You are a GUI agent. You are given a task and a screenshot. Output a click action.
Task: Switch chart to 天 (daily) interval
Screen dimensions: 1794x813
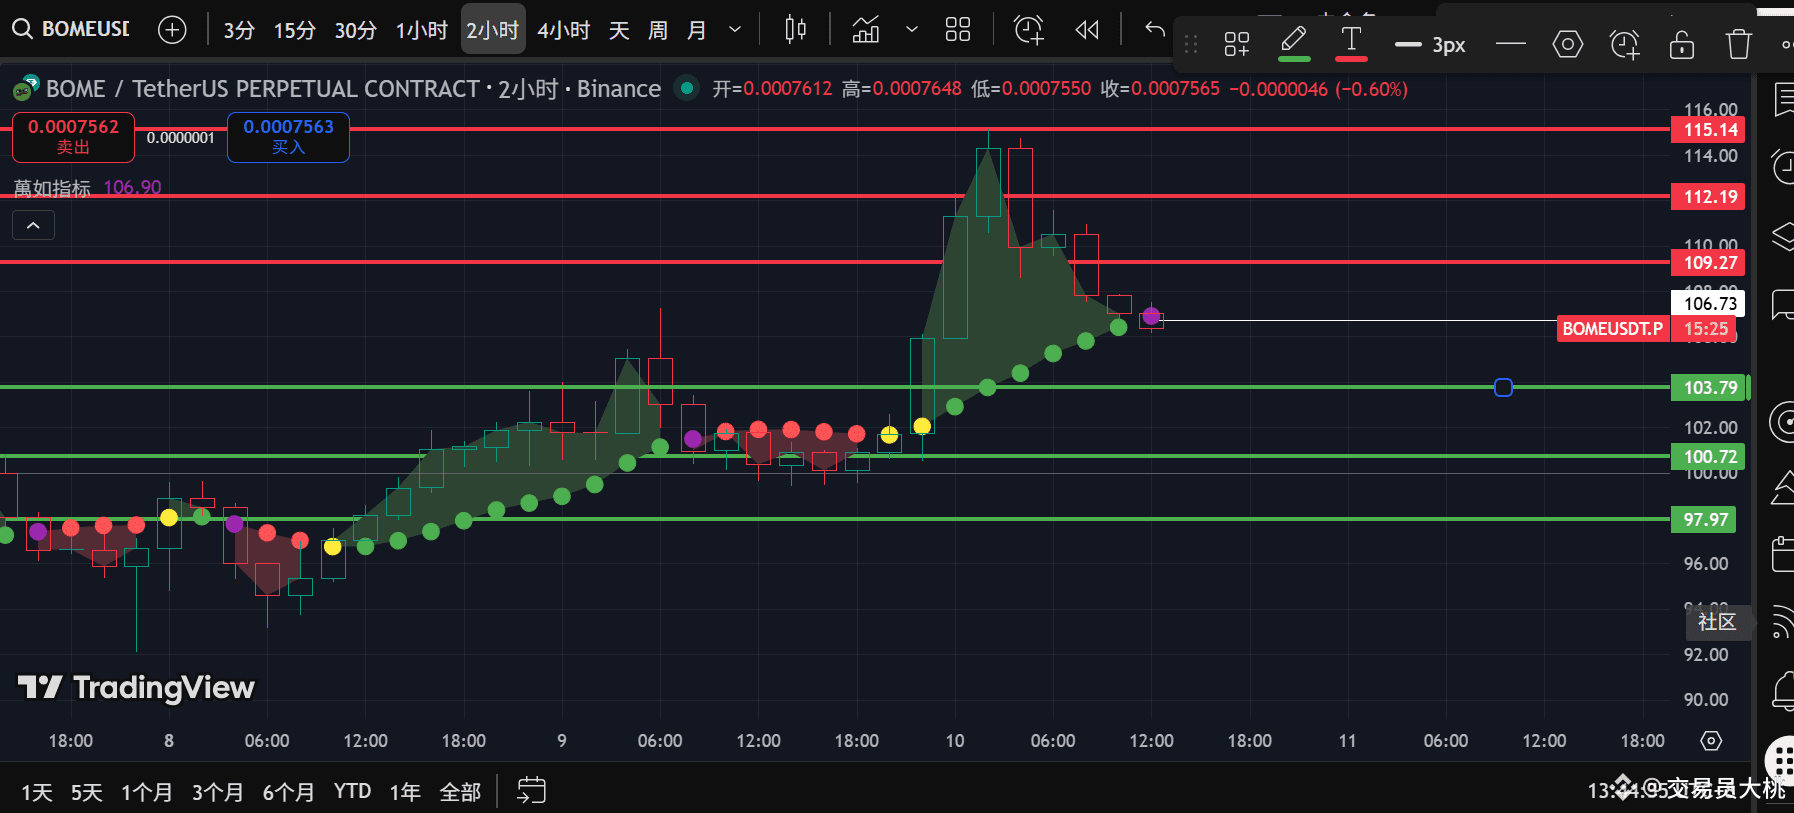point(619,30)
